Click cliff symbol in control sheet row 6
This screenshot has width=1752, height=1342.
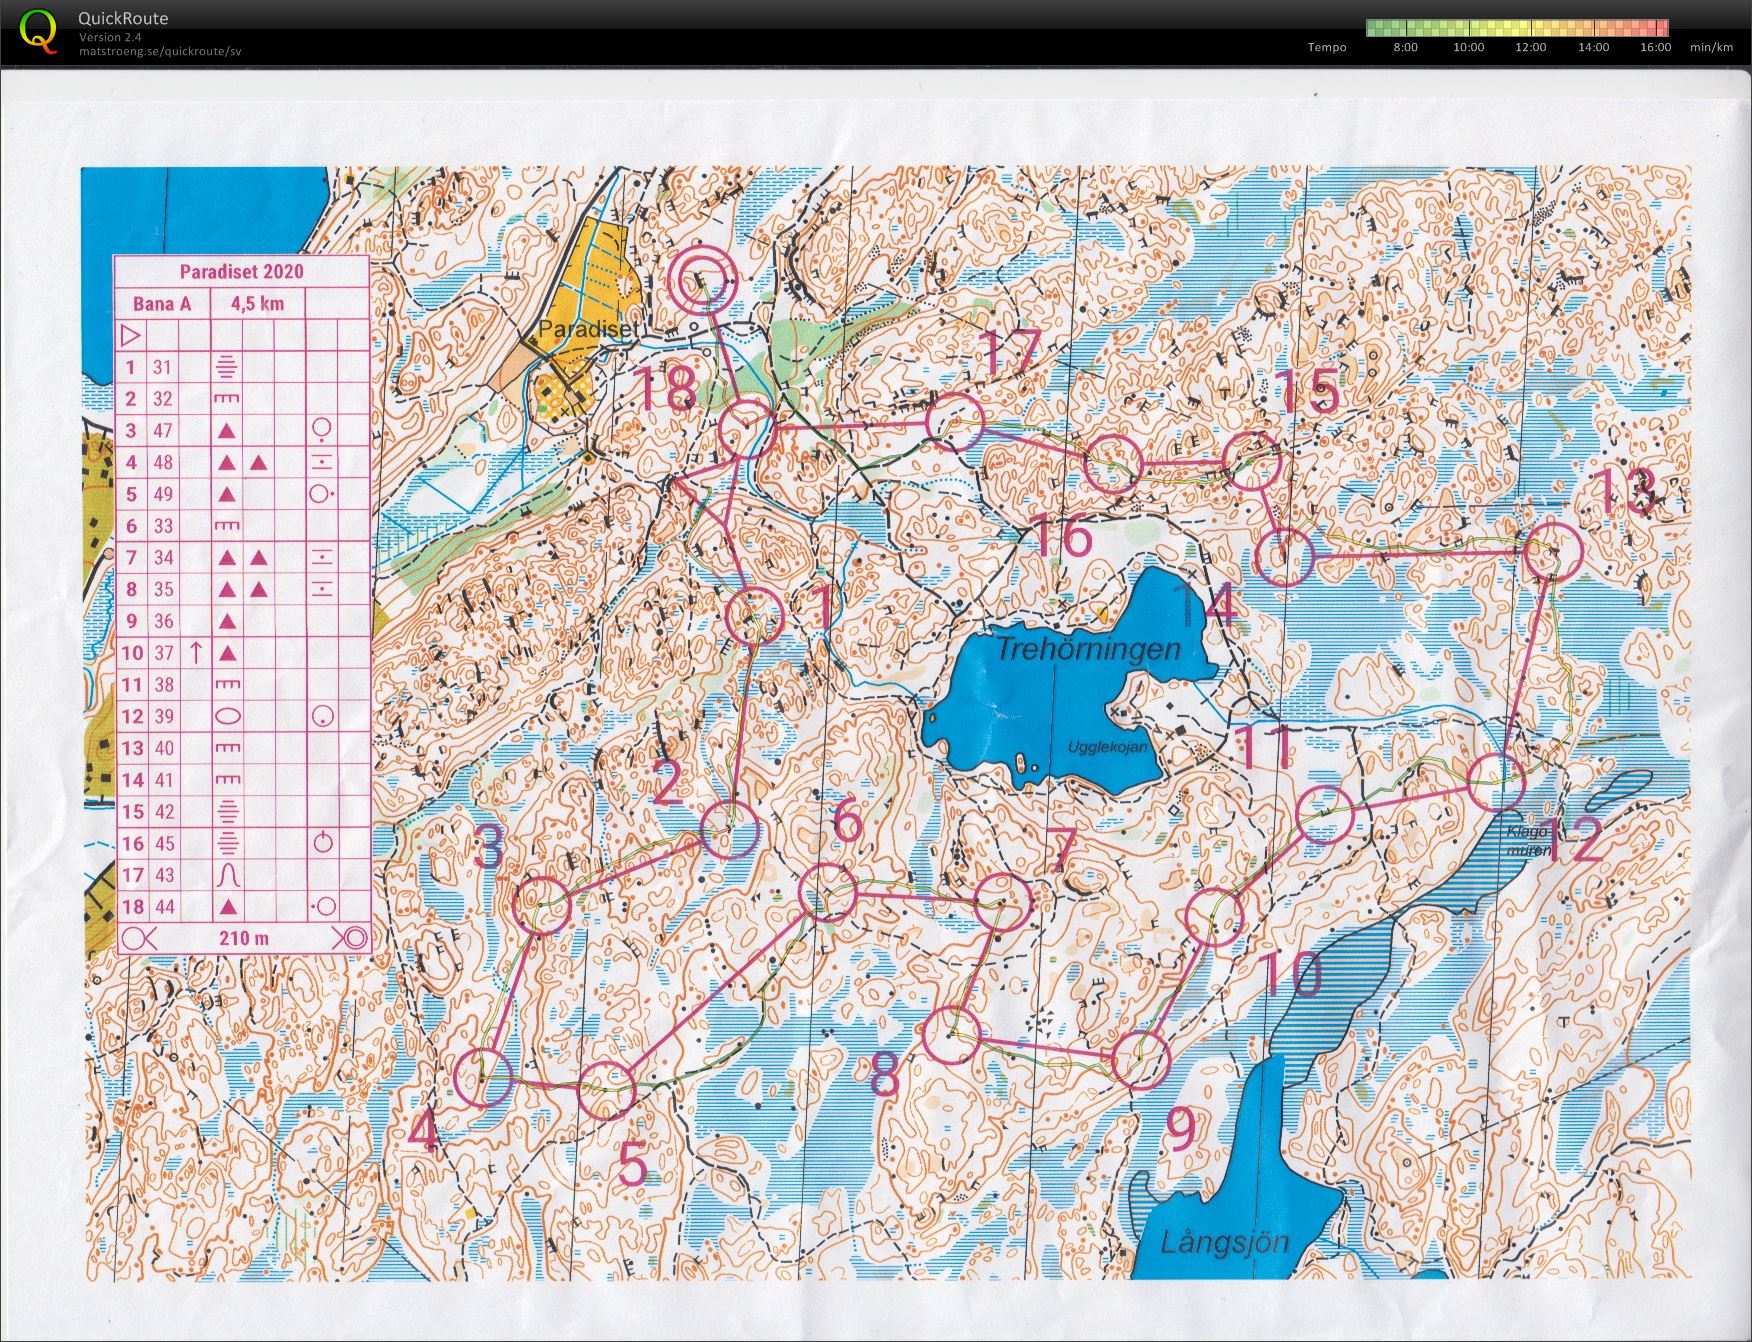(227, 526)
